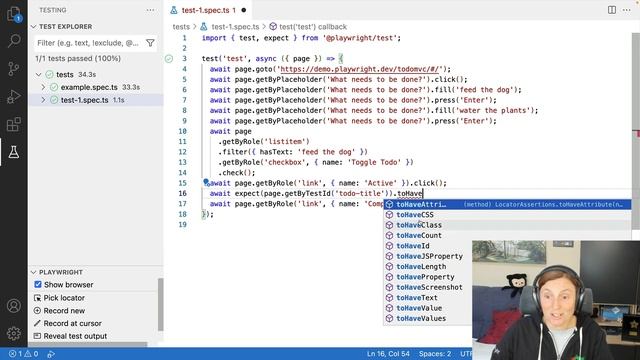
Task: Click the breakpoint dot on line 15
Action: [x=206, y=182]
